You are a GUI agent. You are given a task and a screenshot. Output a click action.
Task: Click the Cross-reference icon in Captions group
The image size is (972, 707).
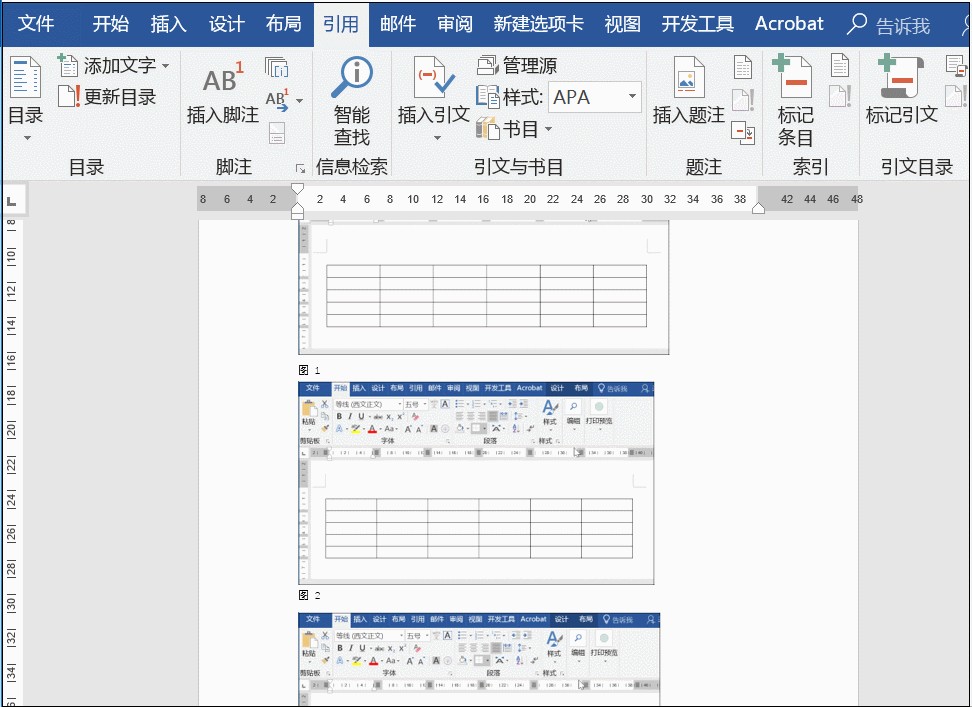click(x=742, y=131)
